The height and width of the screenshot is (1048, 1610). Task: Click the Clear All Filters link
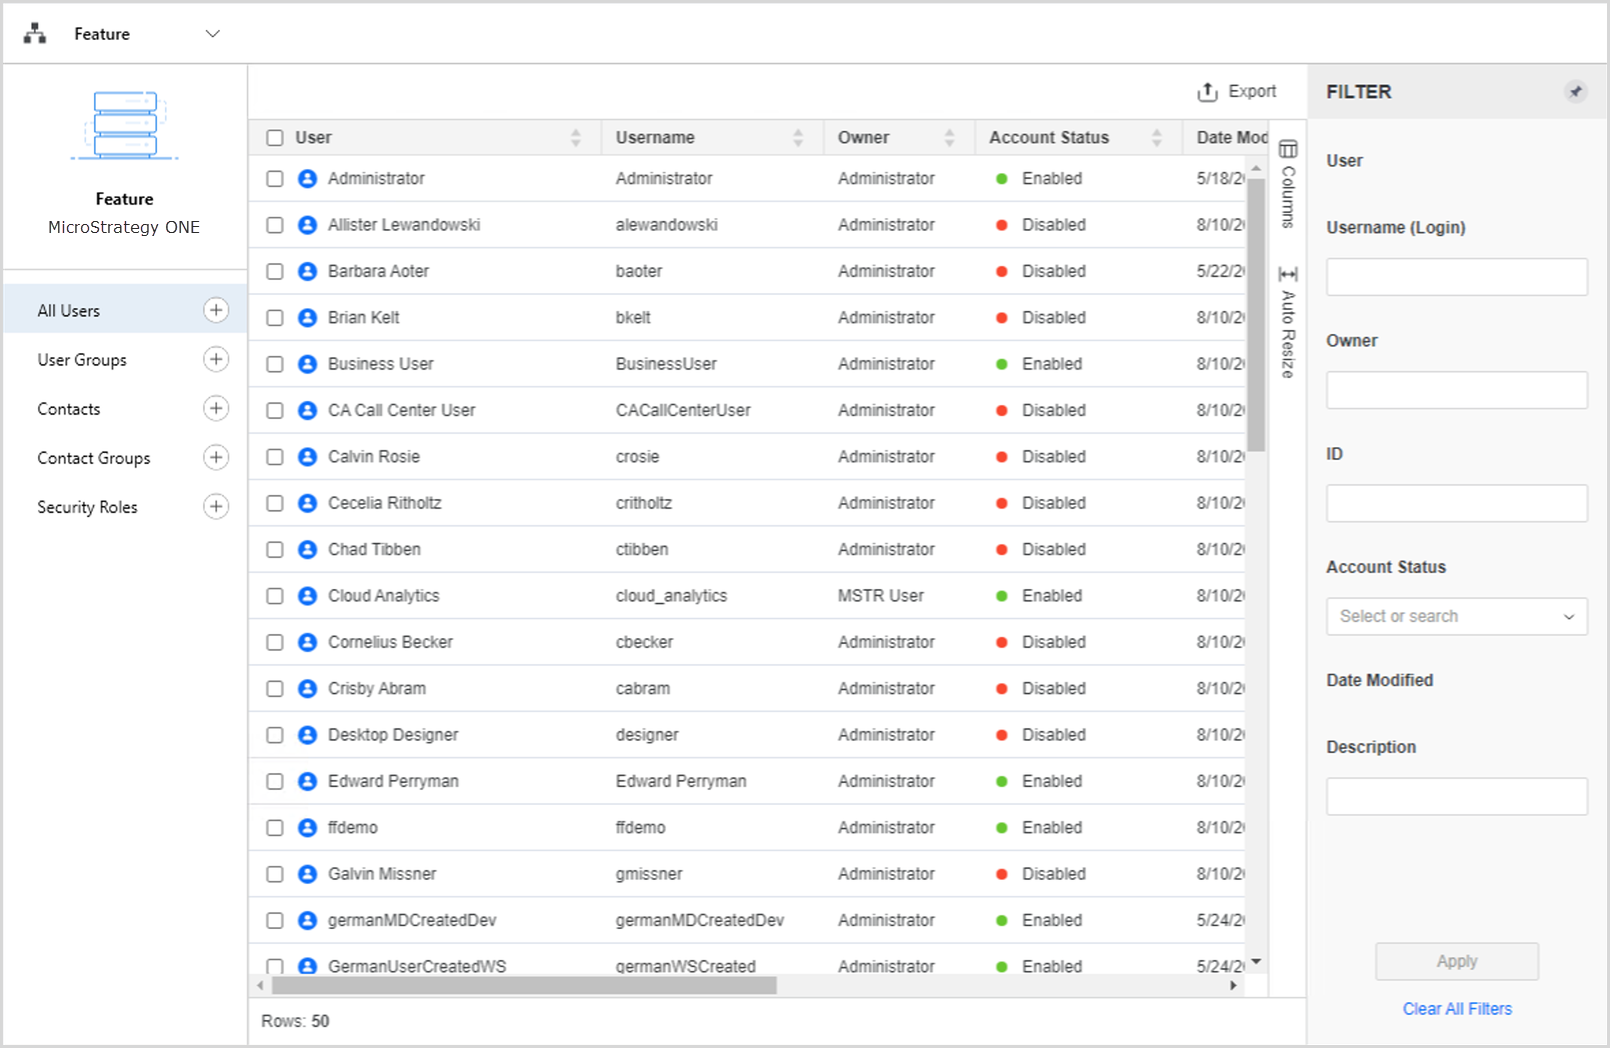pyautogui.click(x=1457, y=1009)
